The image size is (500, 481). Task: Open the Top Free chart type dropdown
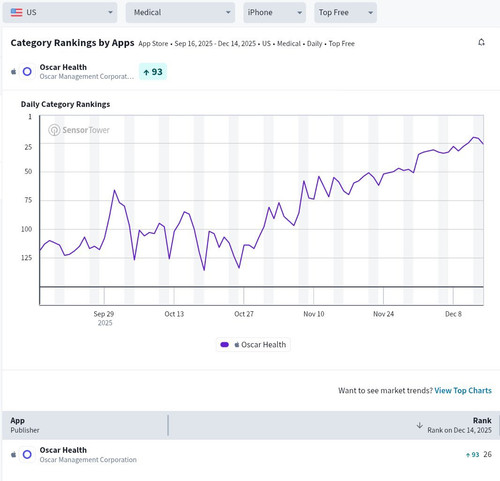point(345,13)
